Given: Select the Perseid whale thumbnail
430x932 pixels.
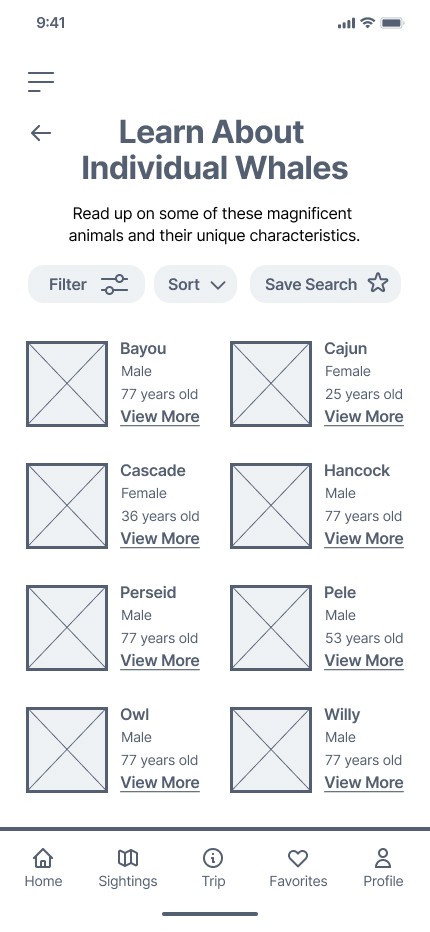Looking at the screenshot, I should tap(67, 628).
